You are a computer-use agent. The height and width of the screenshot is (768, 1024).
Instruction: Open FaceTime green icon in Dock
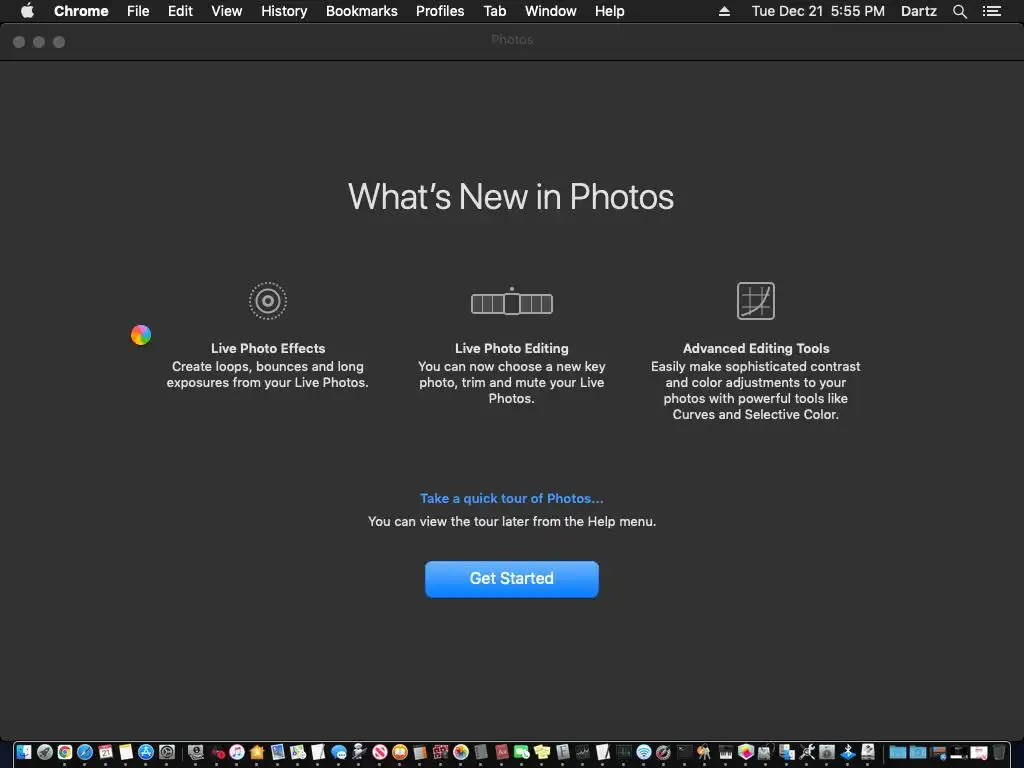pos(522,752)
